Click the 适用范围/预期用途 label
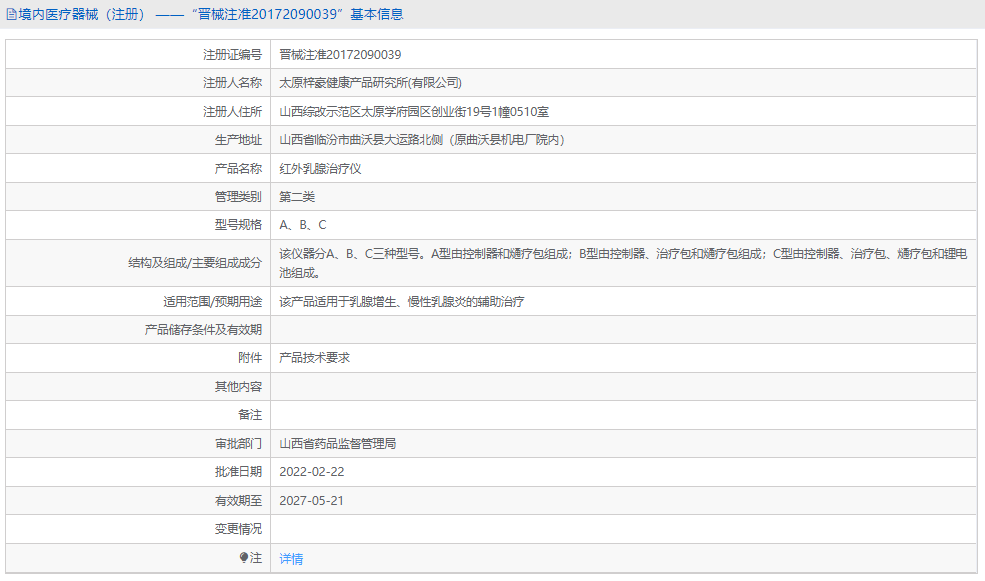Screen dimensions: 985x581 tap(212, 301)
